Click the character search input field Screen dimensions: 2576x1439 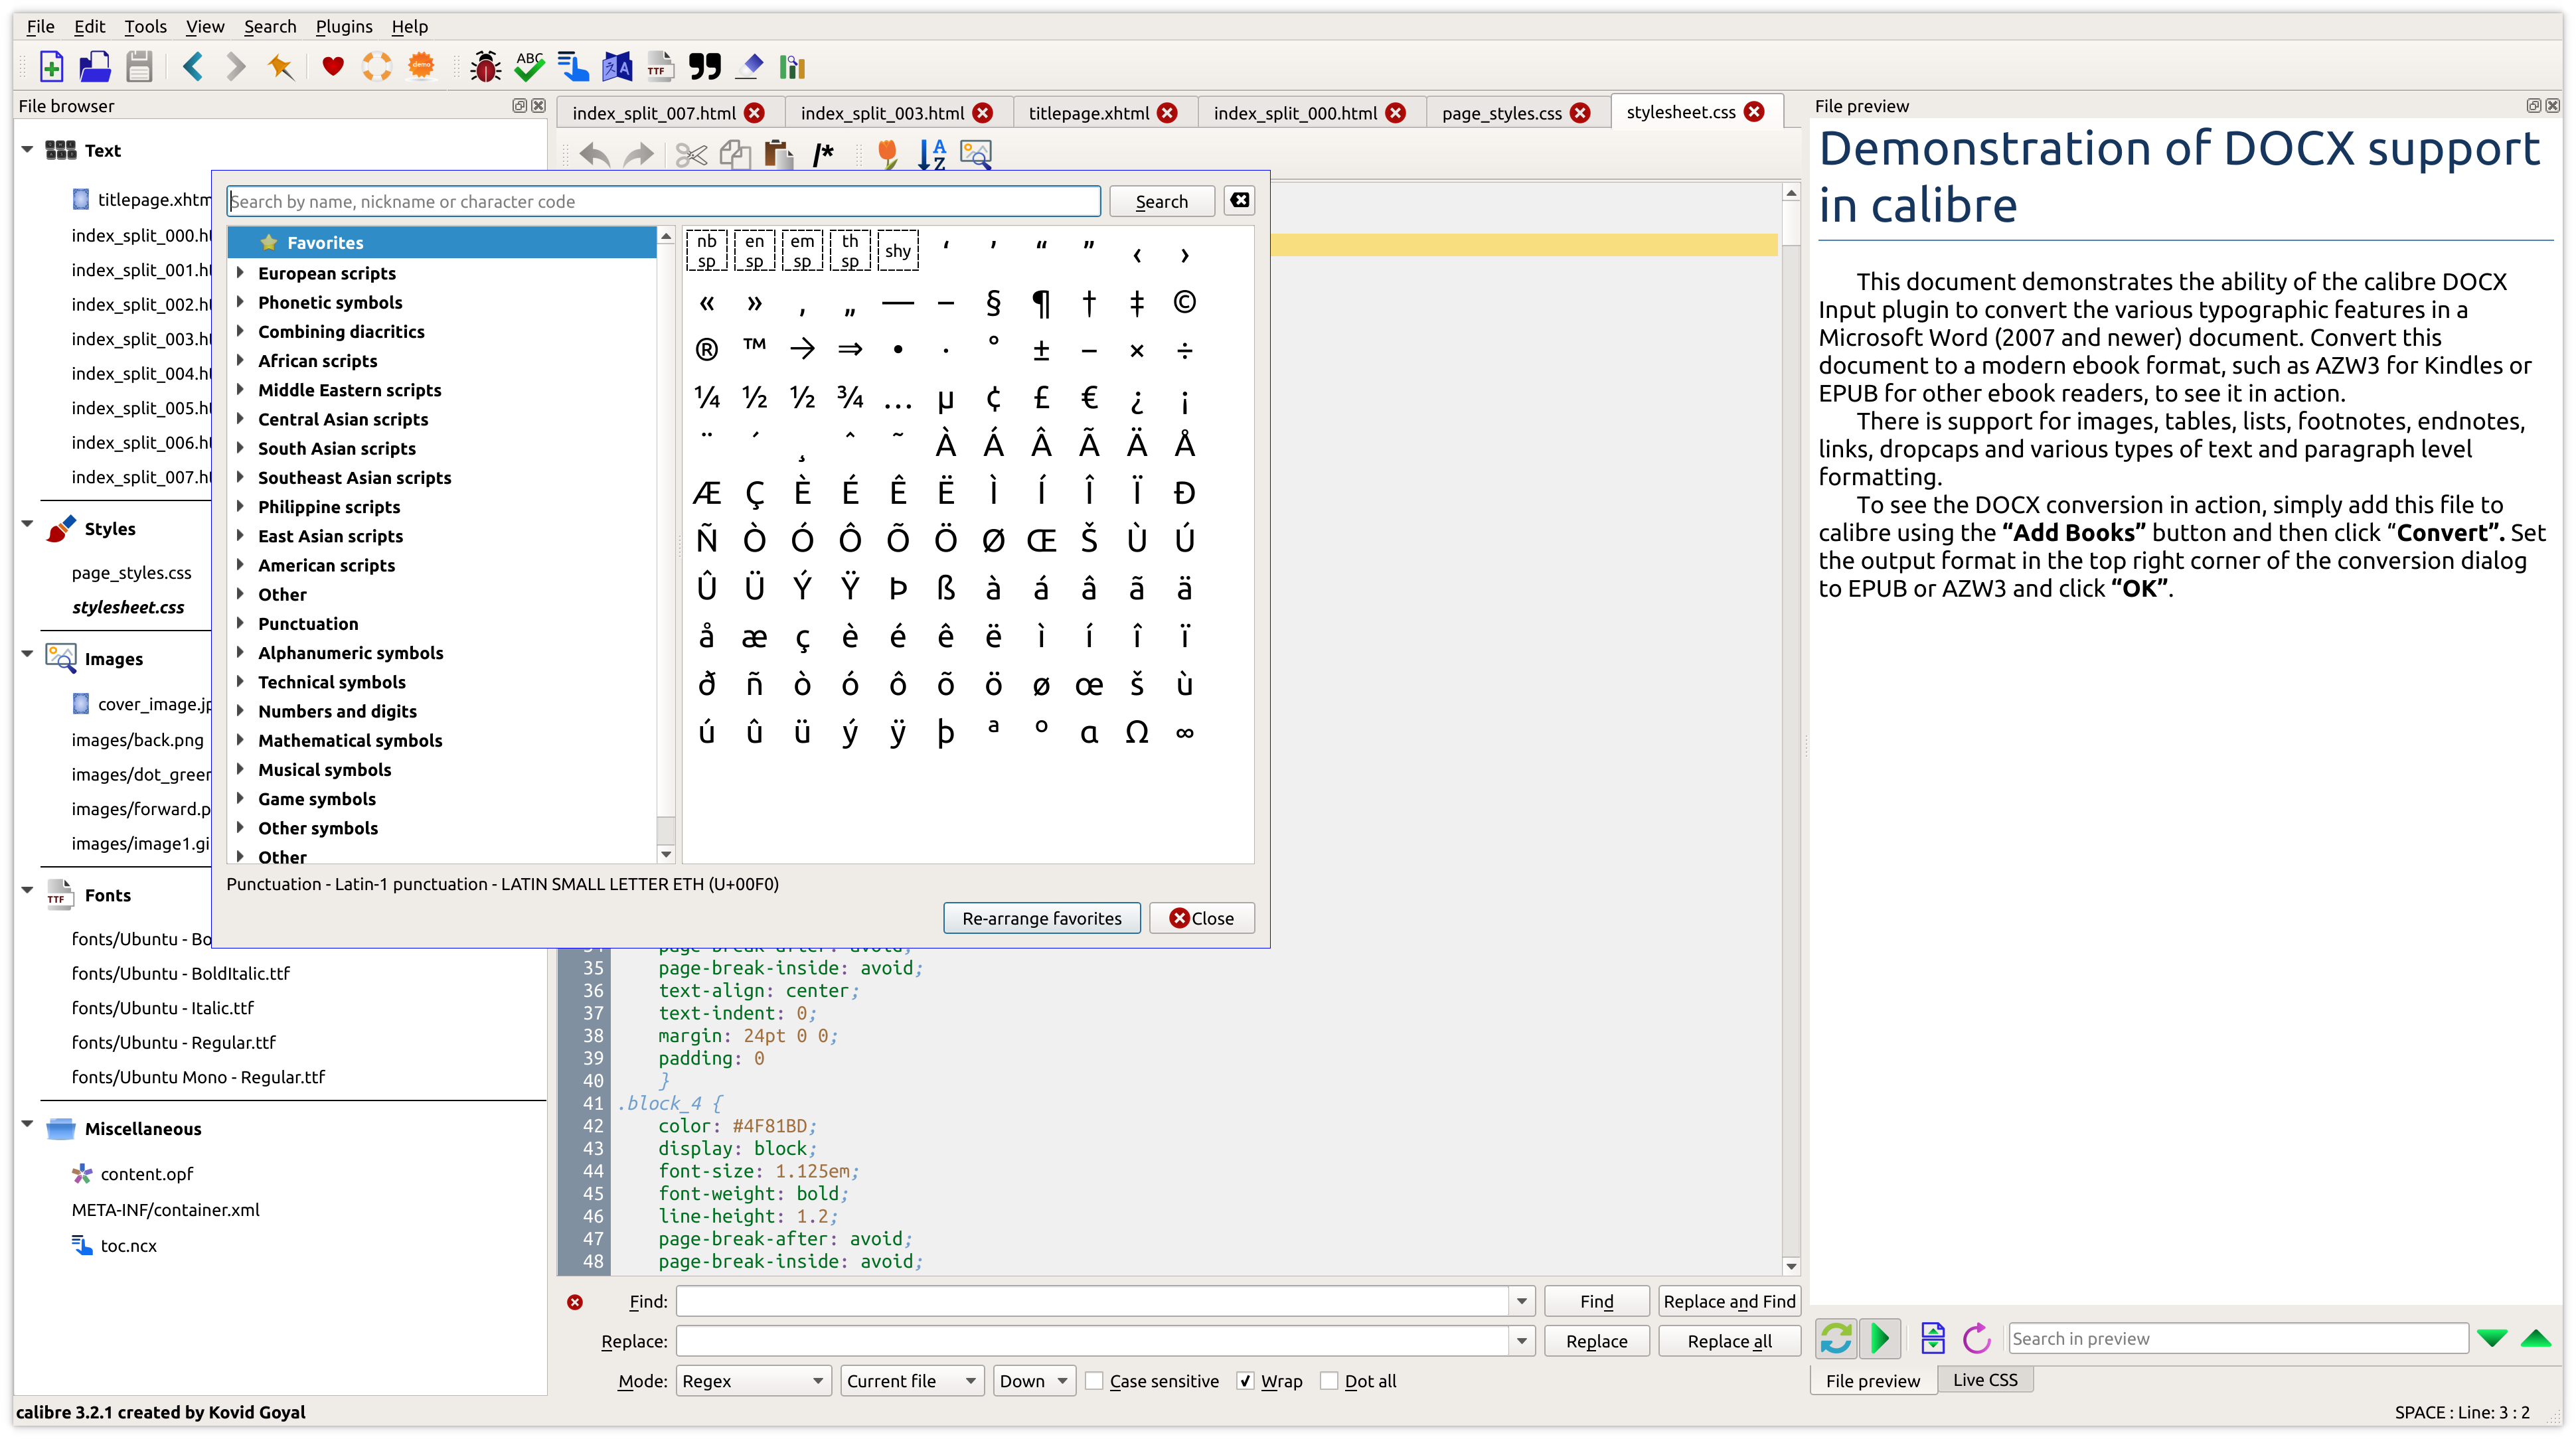664,201
